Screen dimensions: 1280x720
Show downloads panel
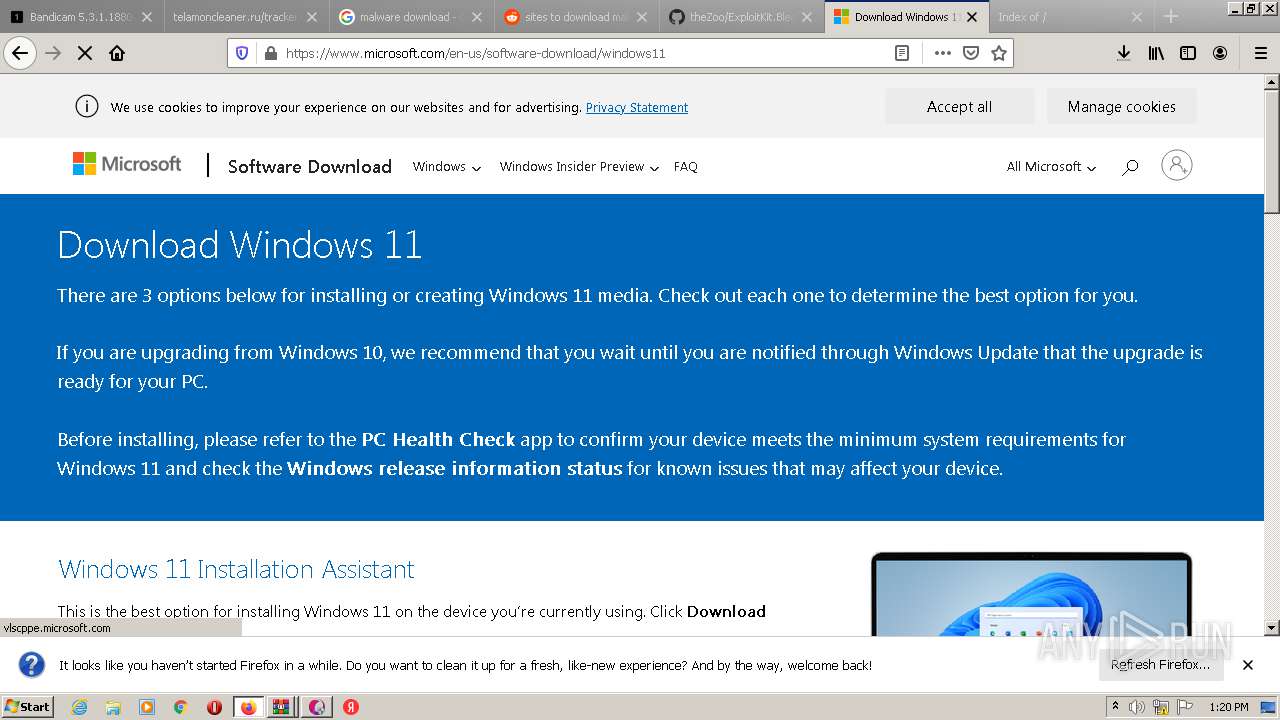[1124, 53]
